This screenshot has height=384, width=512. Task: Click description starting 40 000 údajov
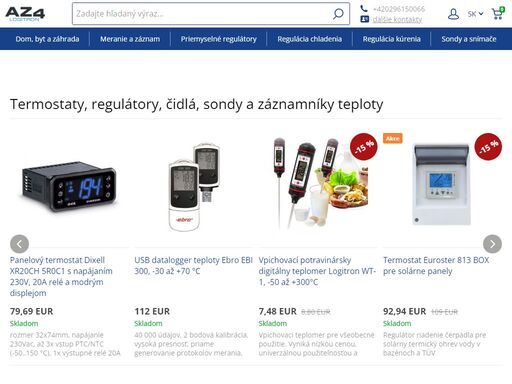191,344
